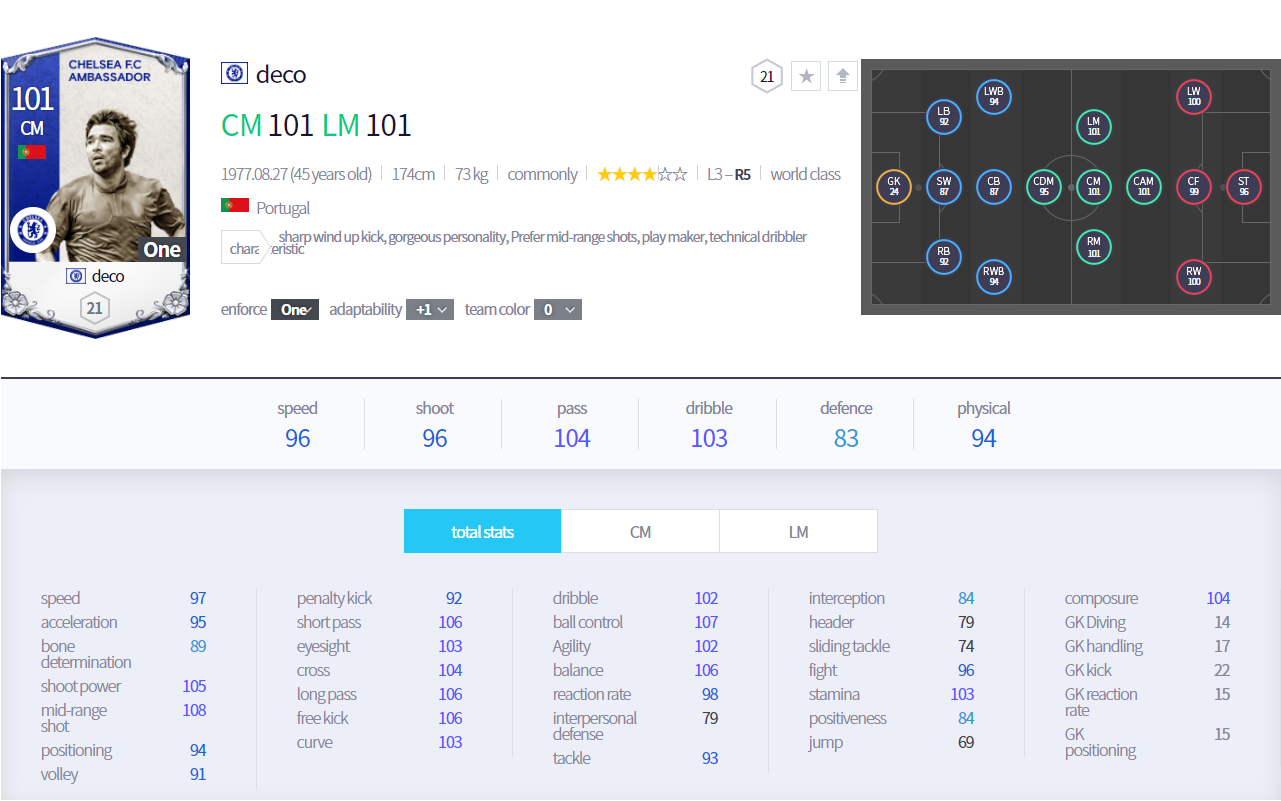Select the LWB position marker
Image resolution: width=1281 pixels, height=801 pixels.
[x=993, y=97]
